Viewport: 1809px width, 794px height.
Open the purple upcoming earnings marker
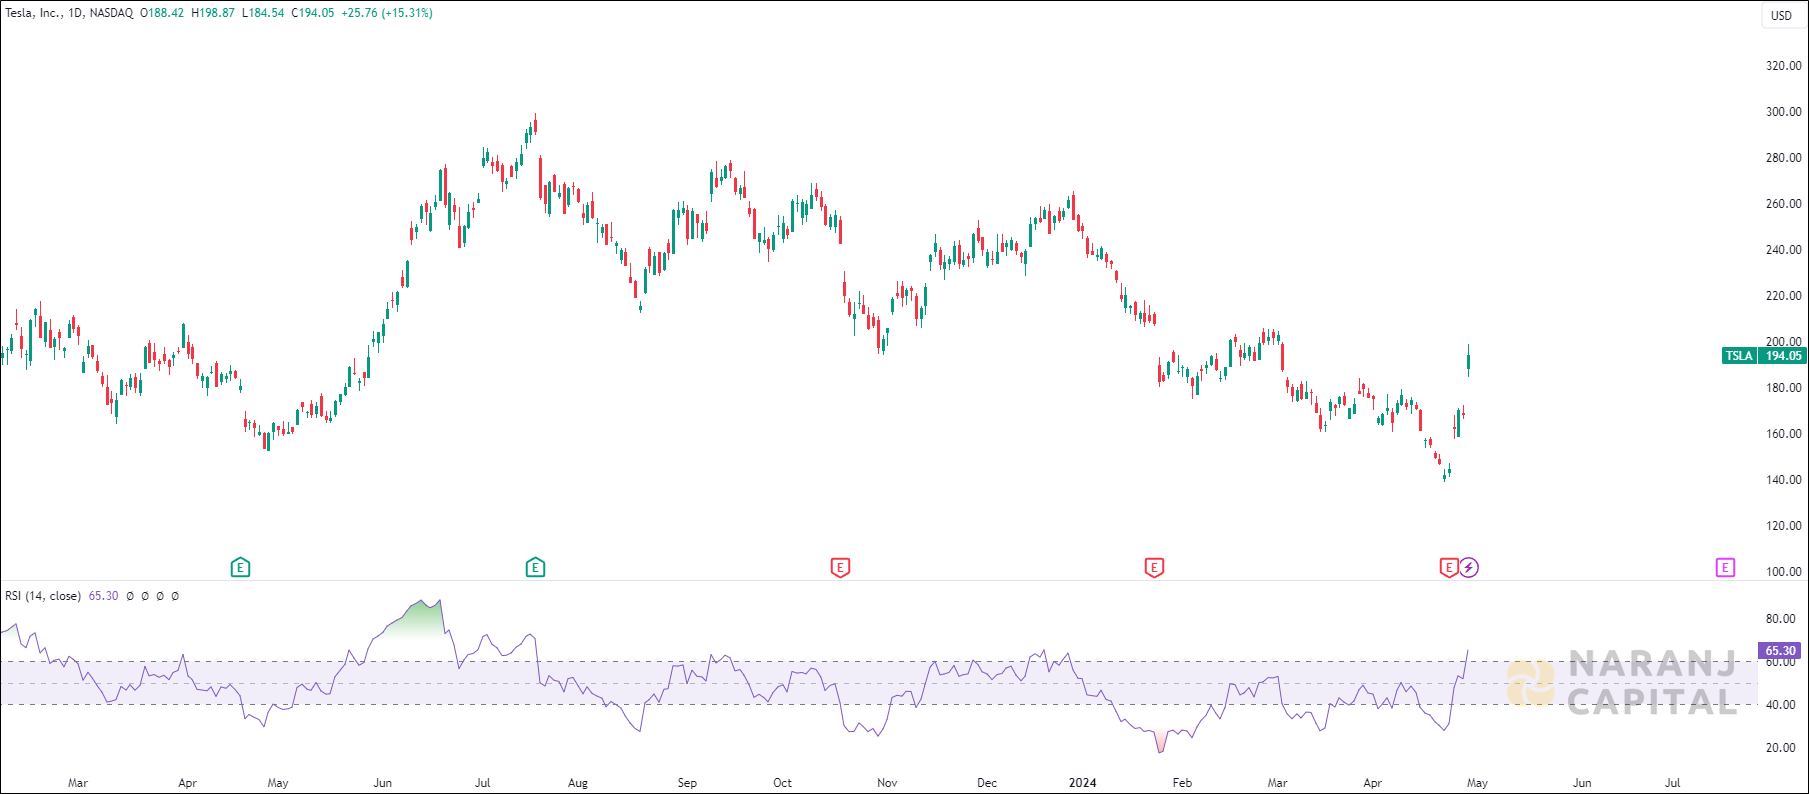1725,568
